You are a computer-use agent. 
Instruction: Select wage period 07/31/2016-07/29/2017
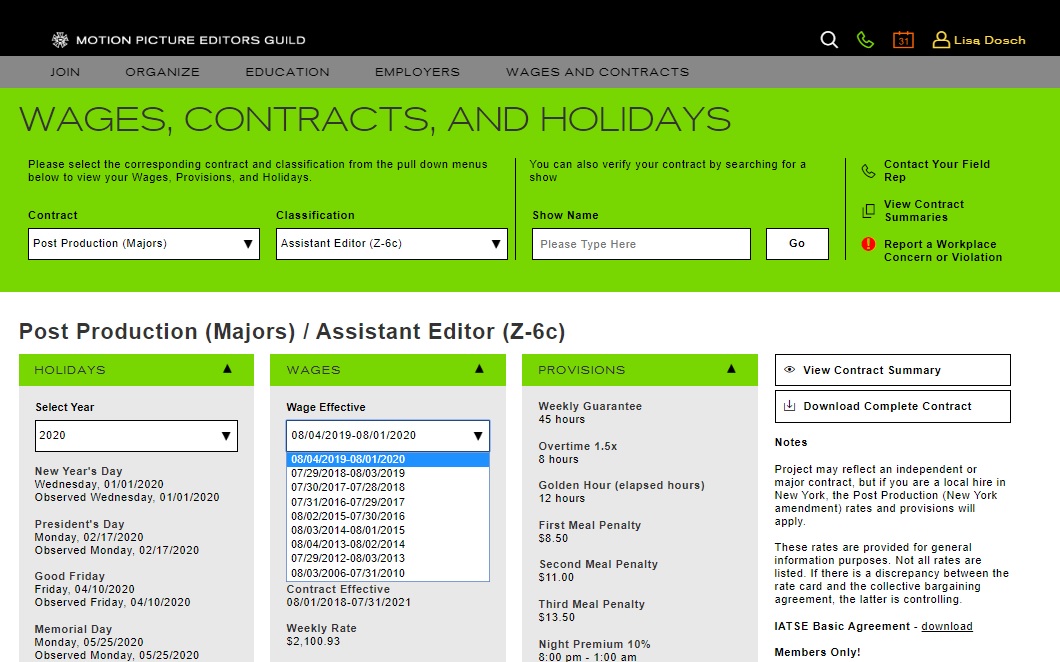388,502
